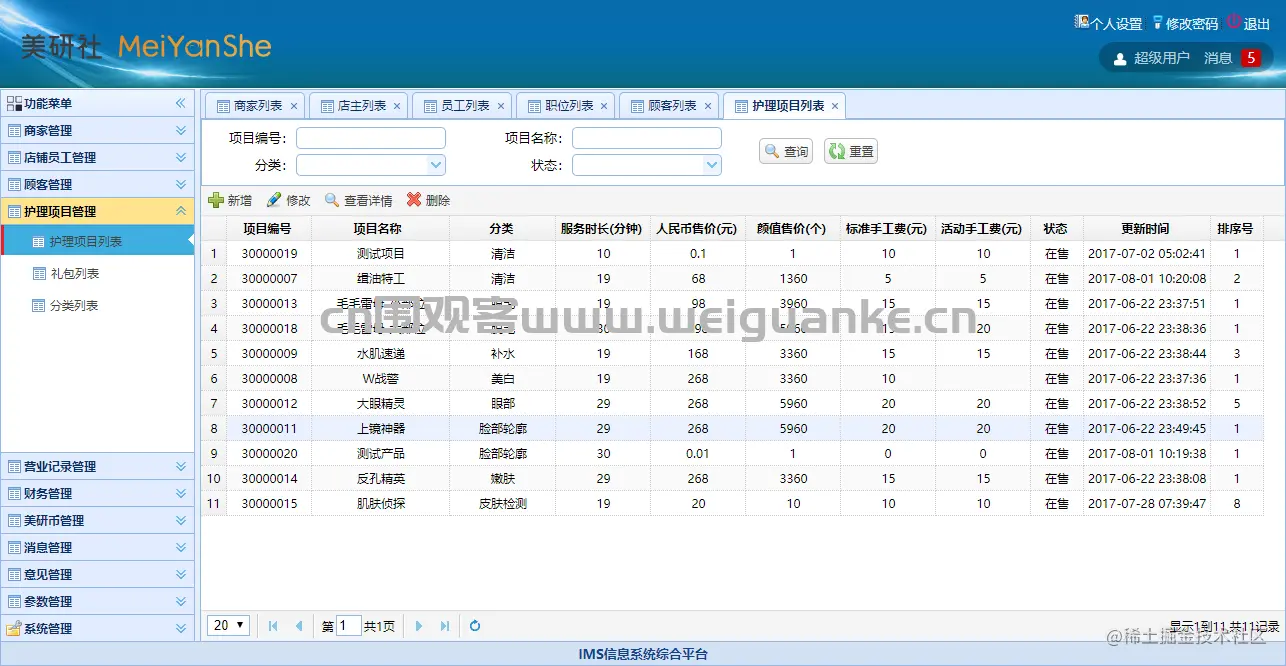This screenshot has height=666, width=1286.
Task: Select the 护理项目列表 tab
Action: pos(785,105)
